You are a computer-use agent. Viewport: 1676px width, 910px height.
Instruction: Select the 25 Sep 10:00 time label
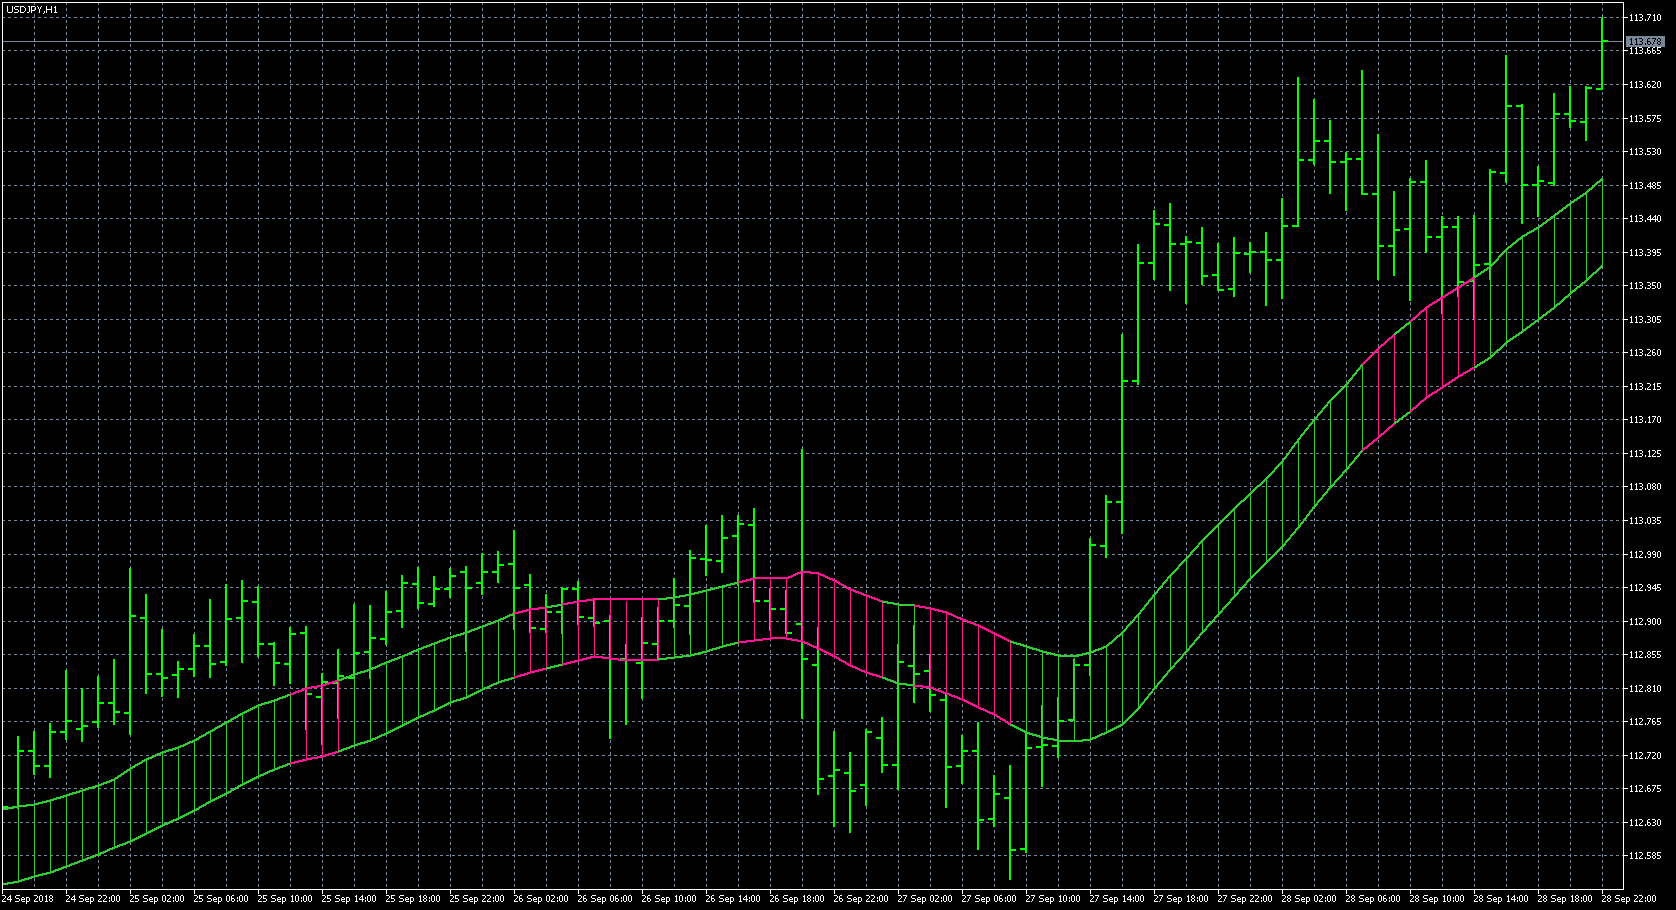point(285,899)
